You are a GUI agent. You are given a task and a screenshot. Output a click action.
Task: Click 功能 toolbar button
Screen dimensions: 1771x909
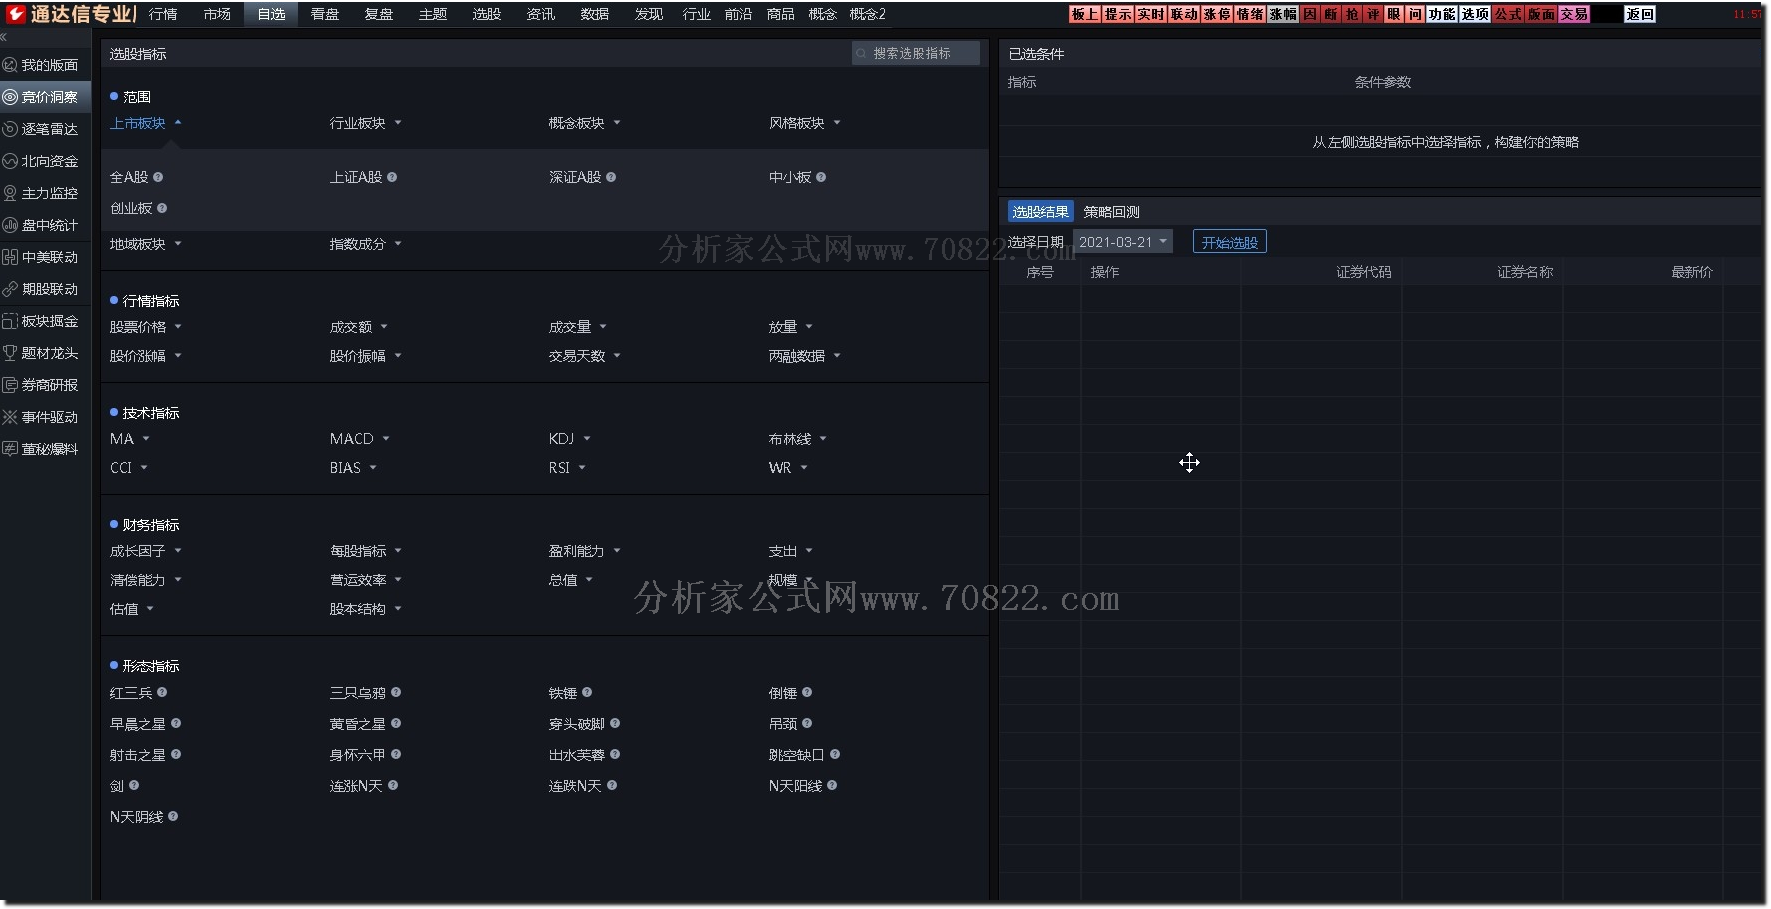click(x=1442, y=14)
